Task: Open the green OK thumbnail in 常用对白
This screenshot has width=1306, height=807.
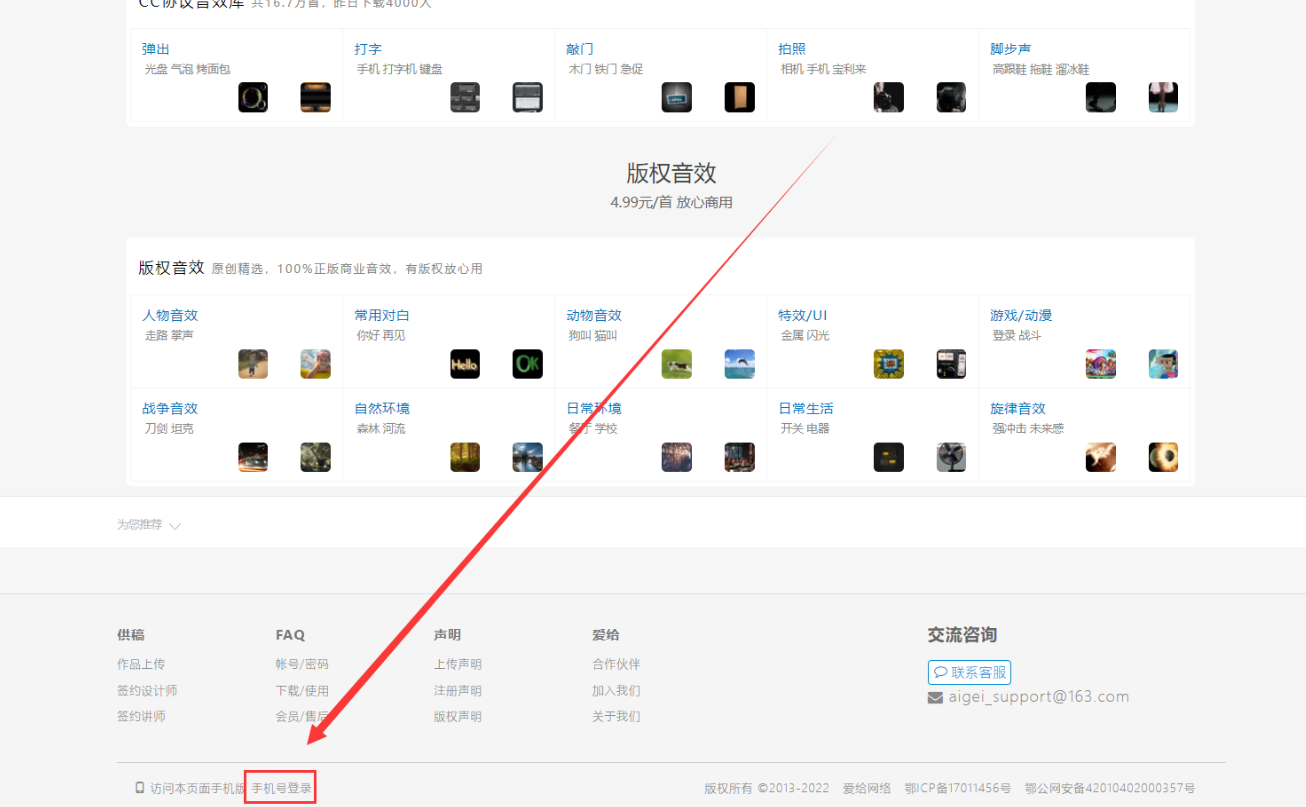Action: (528, 364)
